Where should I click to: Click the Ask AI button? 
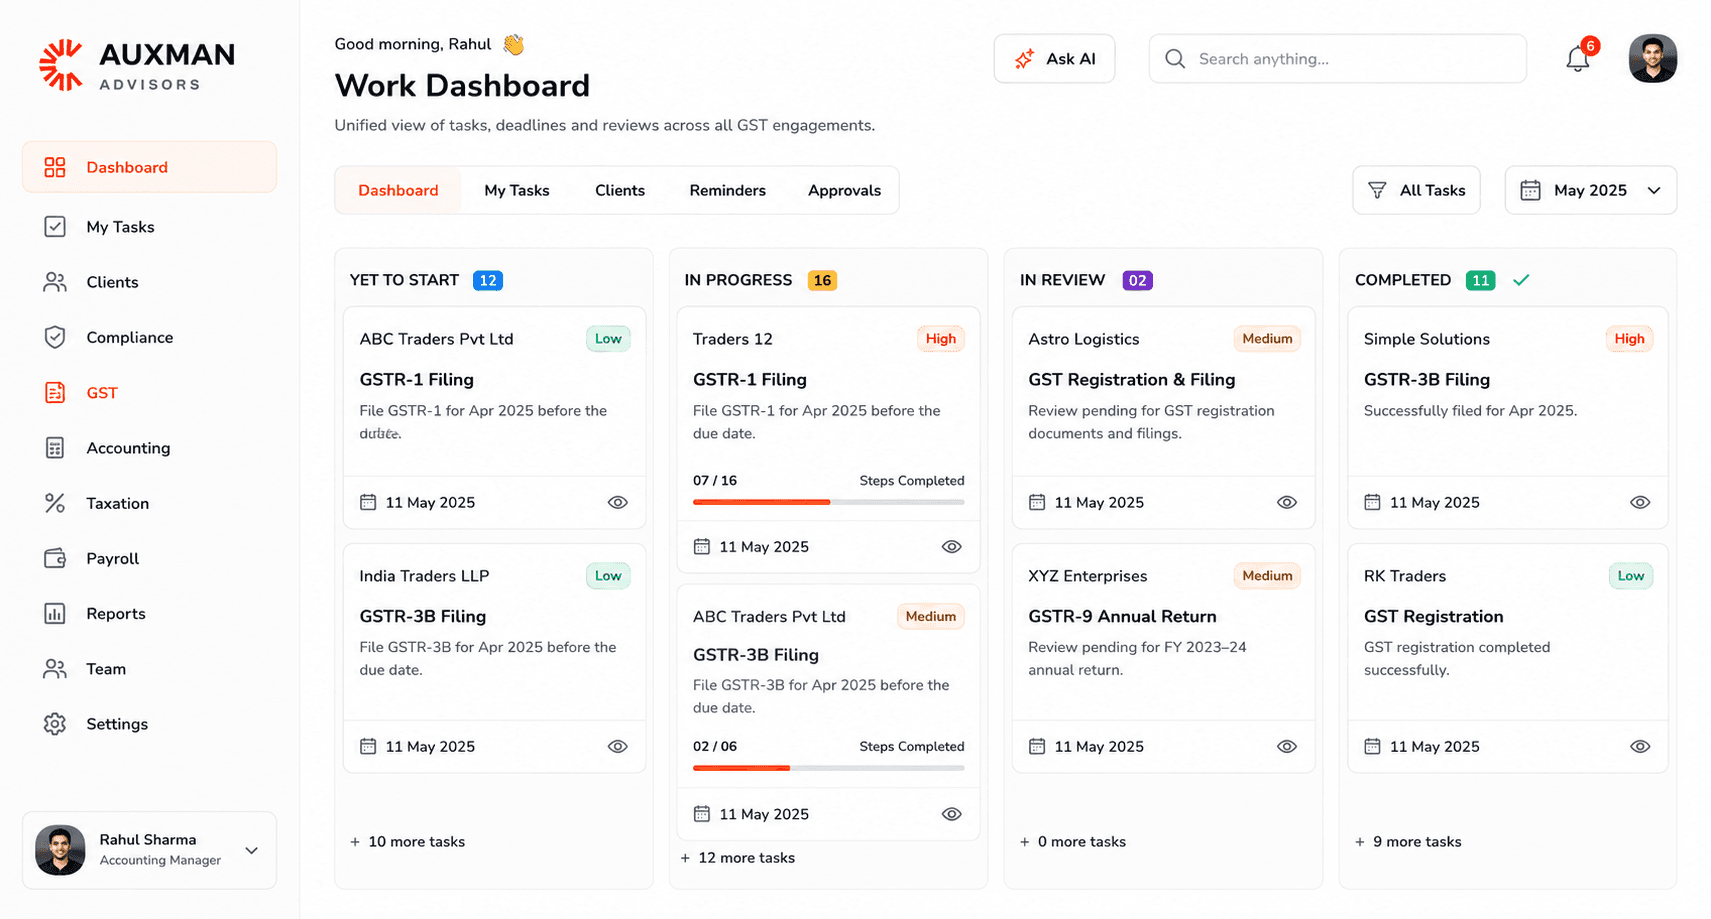(x=1054, y=59)
